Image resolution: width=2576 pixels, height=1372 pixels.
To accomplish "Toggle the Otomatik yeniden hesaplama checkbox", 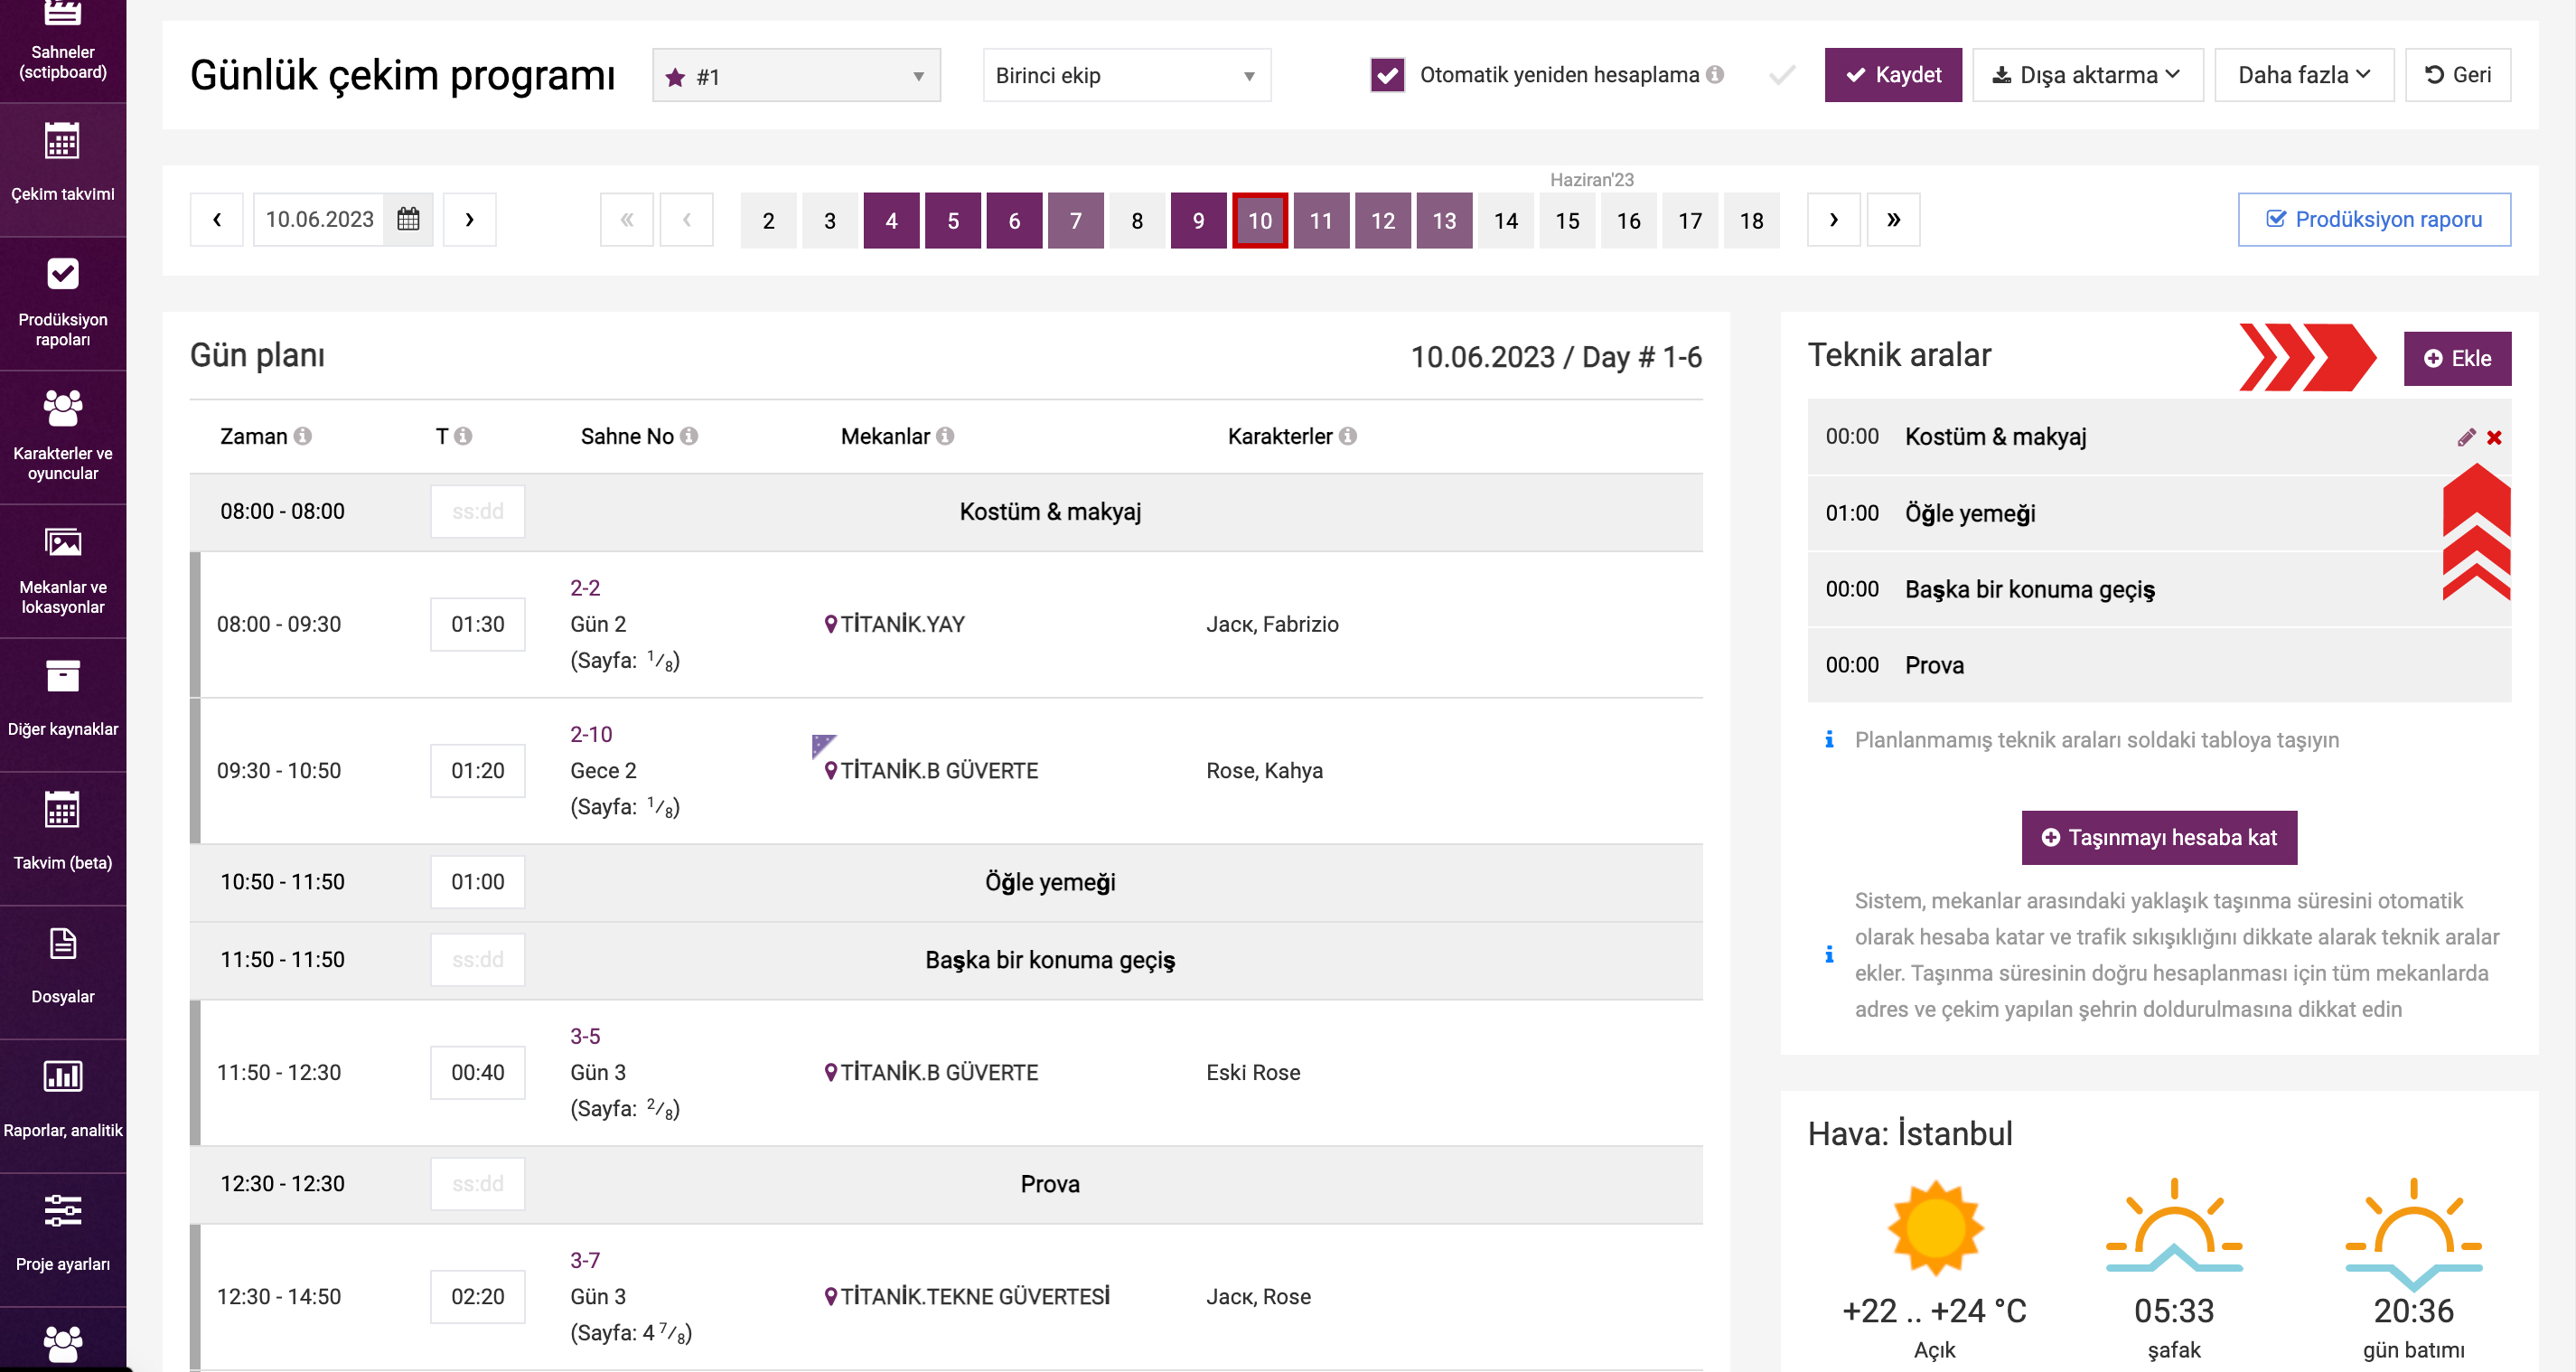I will click(1388, 74).
